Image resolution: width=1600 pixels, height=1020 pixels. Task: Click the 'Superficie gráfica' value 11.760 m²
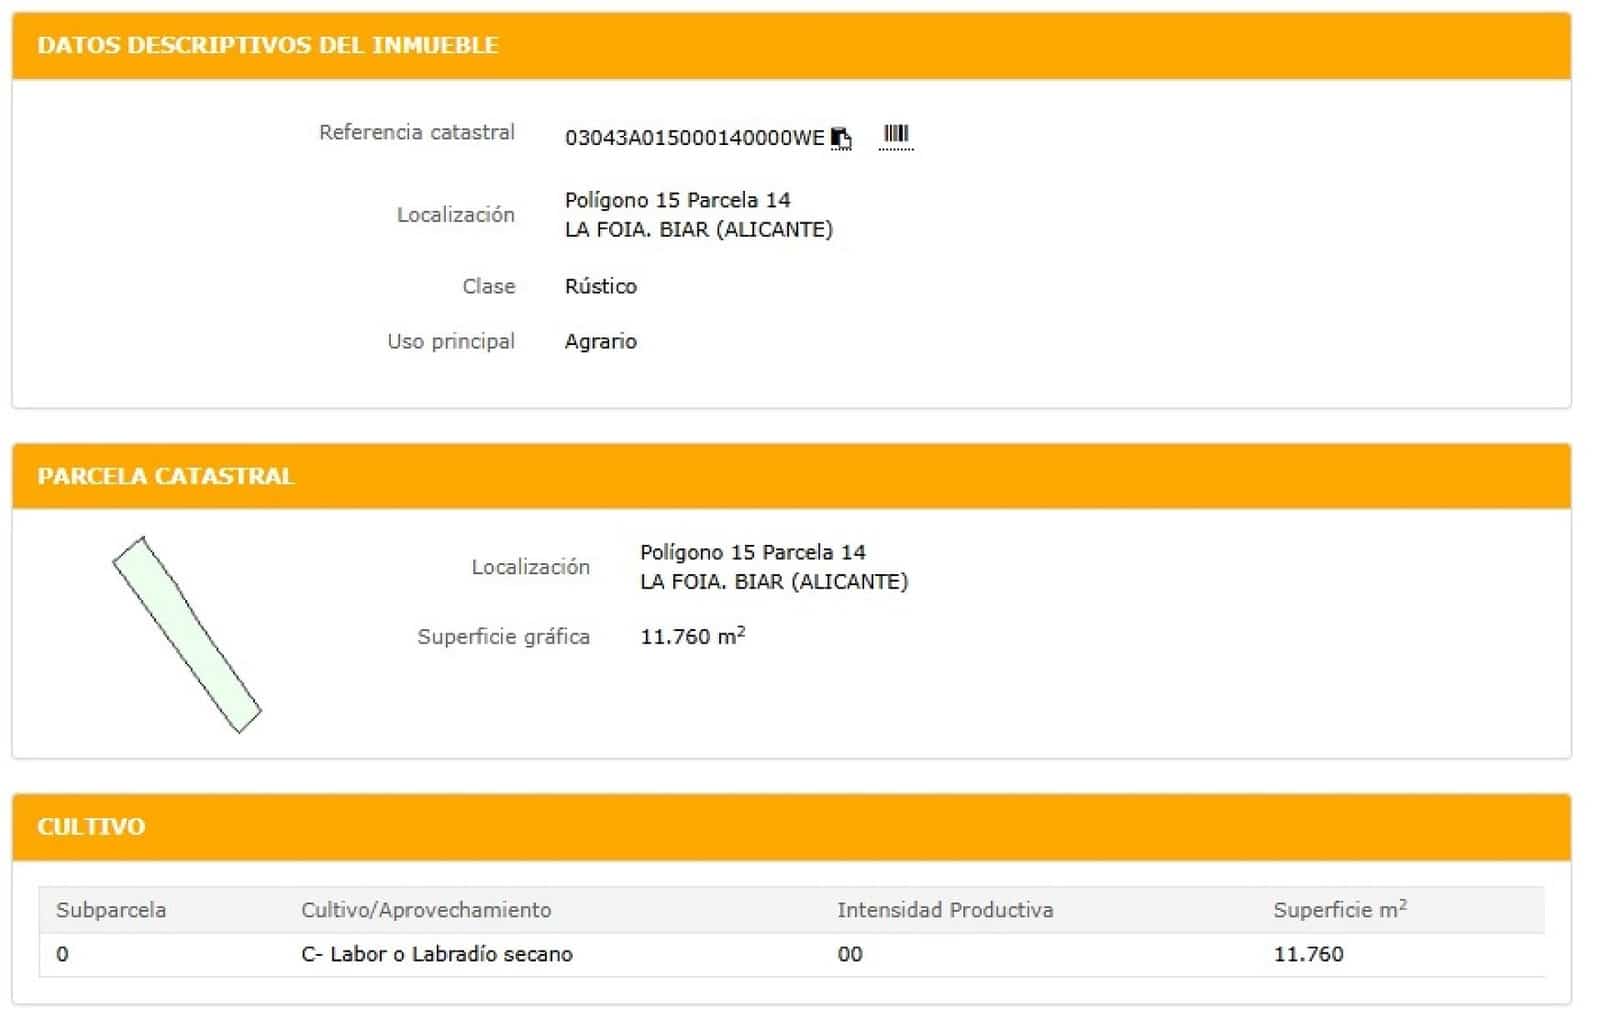pos(692,636)
